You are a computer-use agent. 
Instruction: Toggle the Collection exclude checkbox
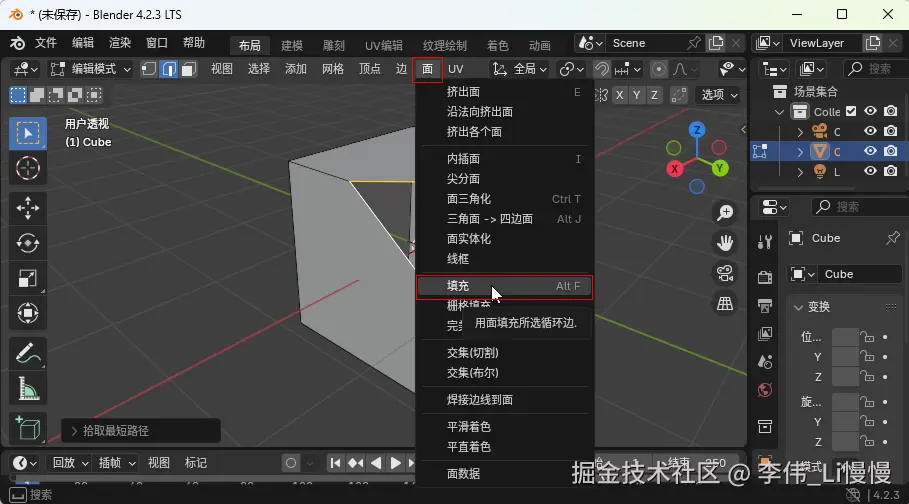pyautogui.click(x=851, y=111)
